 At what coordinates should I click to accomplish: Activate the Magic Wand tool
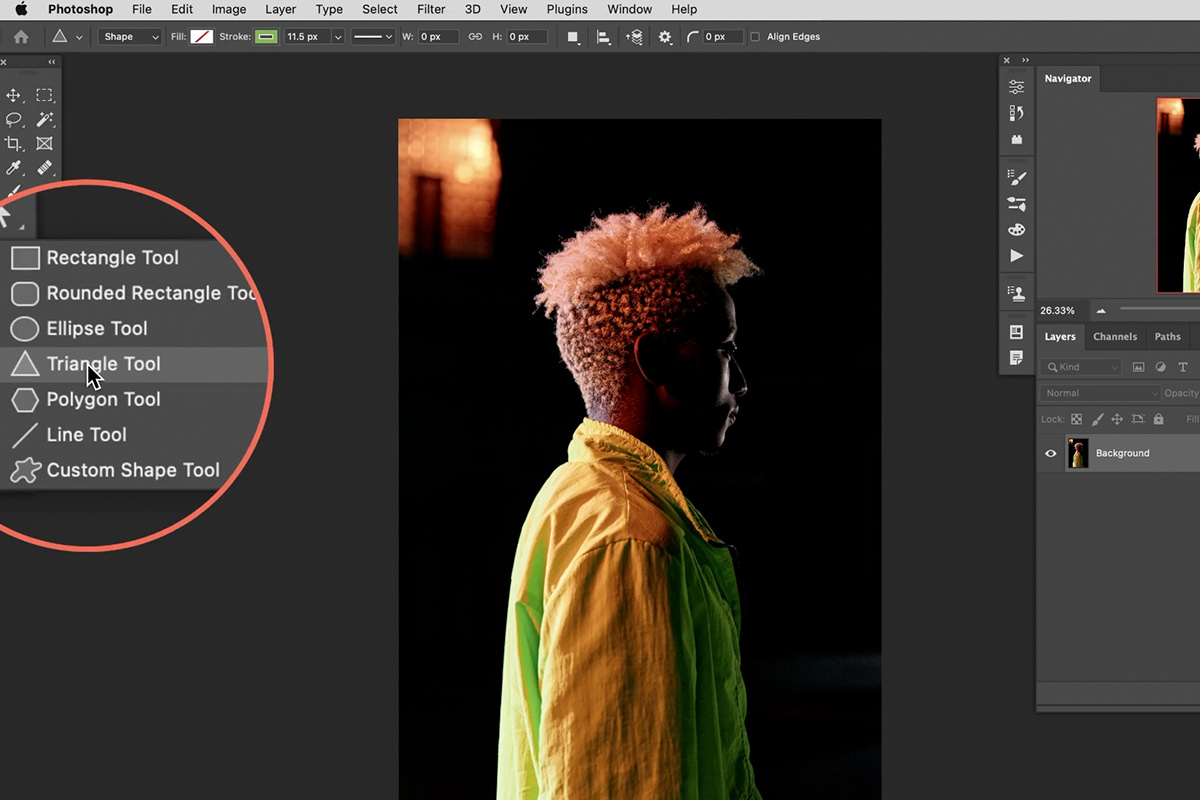pyautogui.click(x=44, y=119)
